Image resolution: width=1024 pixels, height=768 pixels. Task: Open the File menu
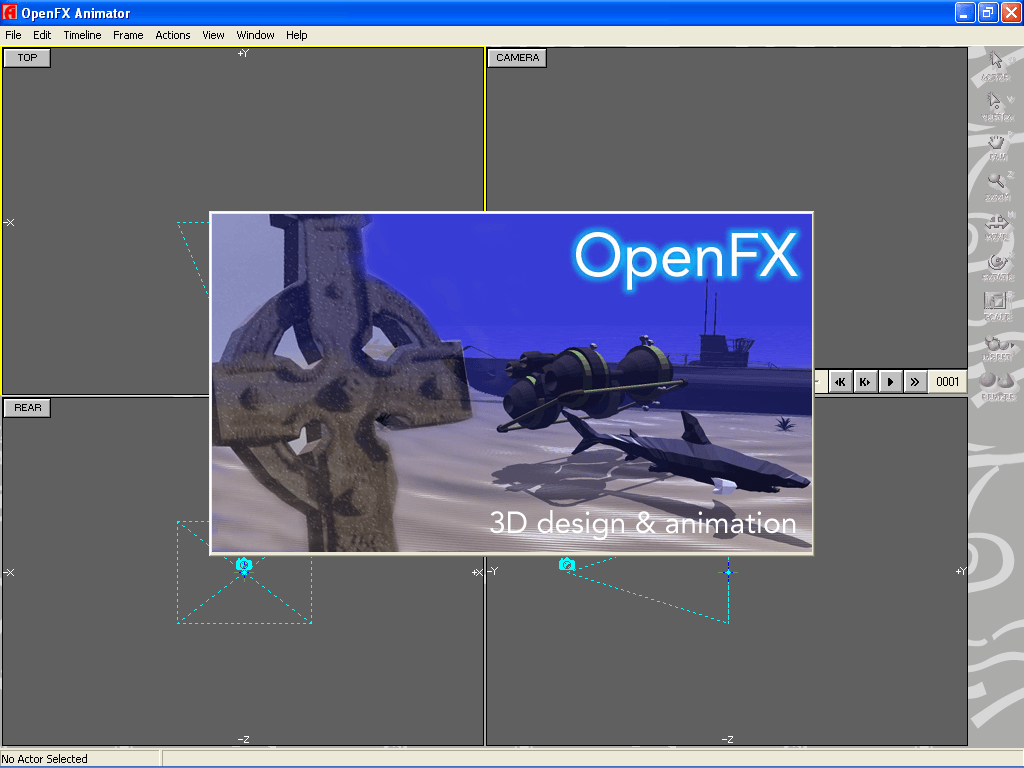point(13,35)
